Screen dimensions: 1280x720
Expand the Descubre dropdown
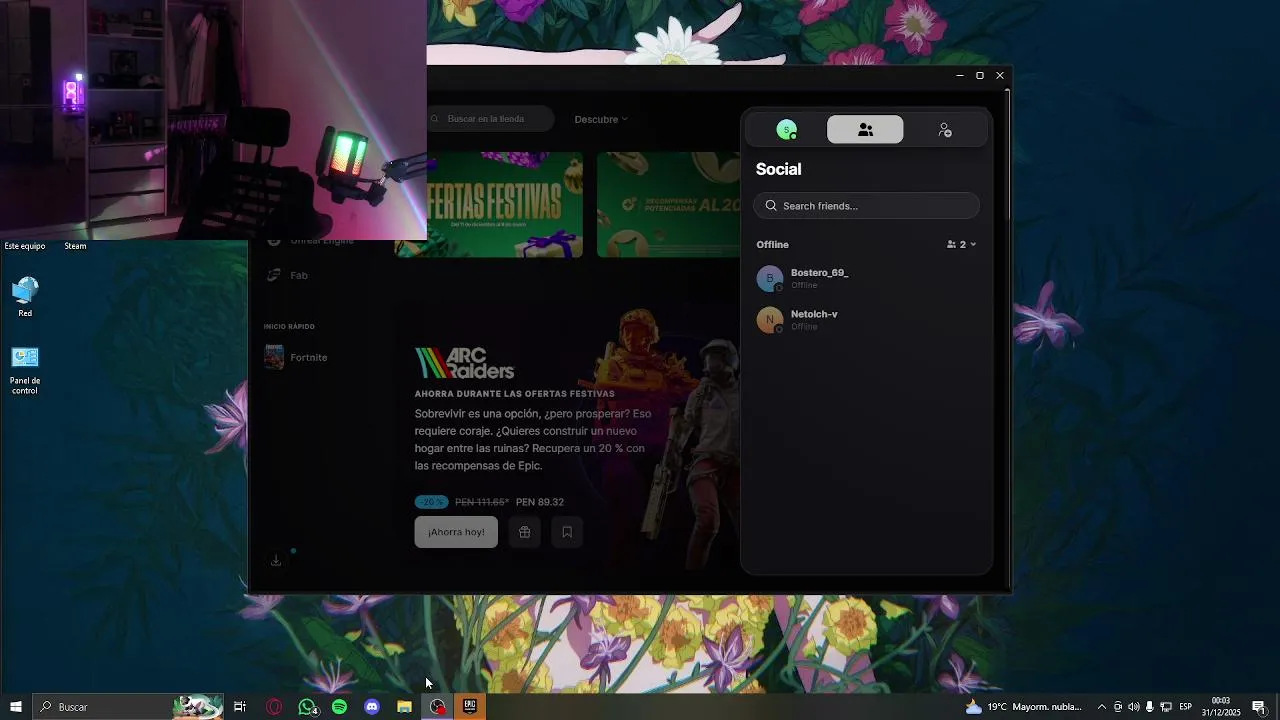[601, 119]
